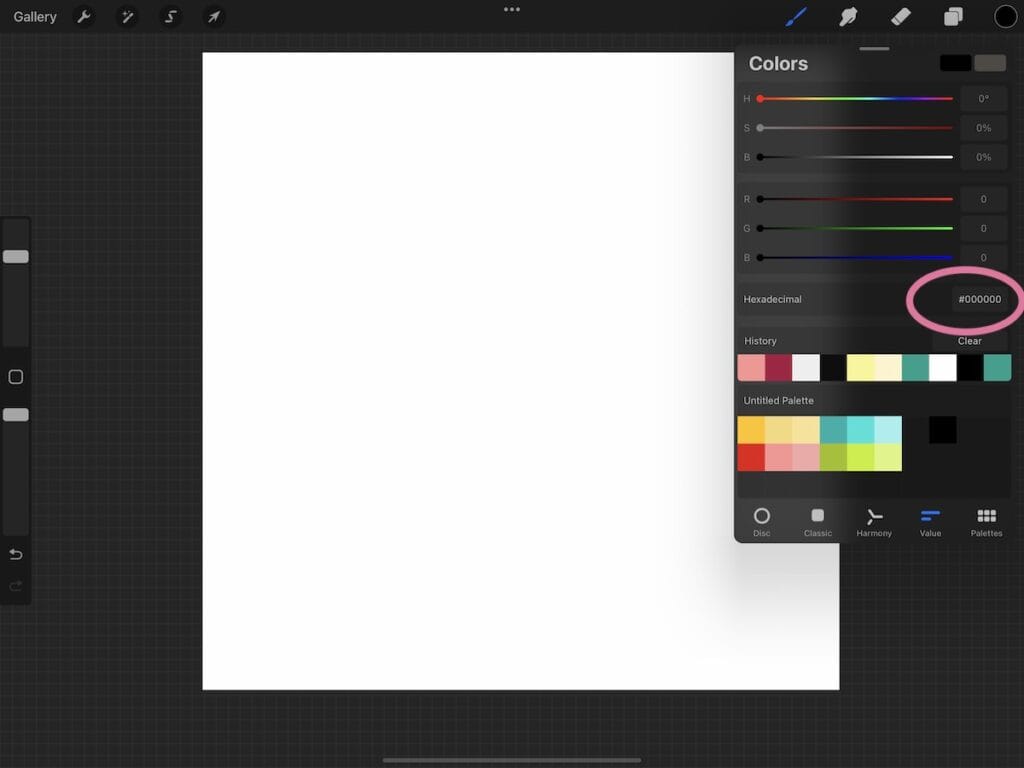Select the Eraser tool
Screen dimensions: 1024x768
click(899, 16)
